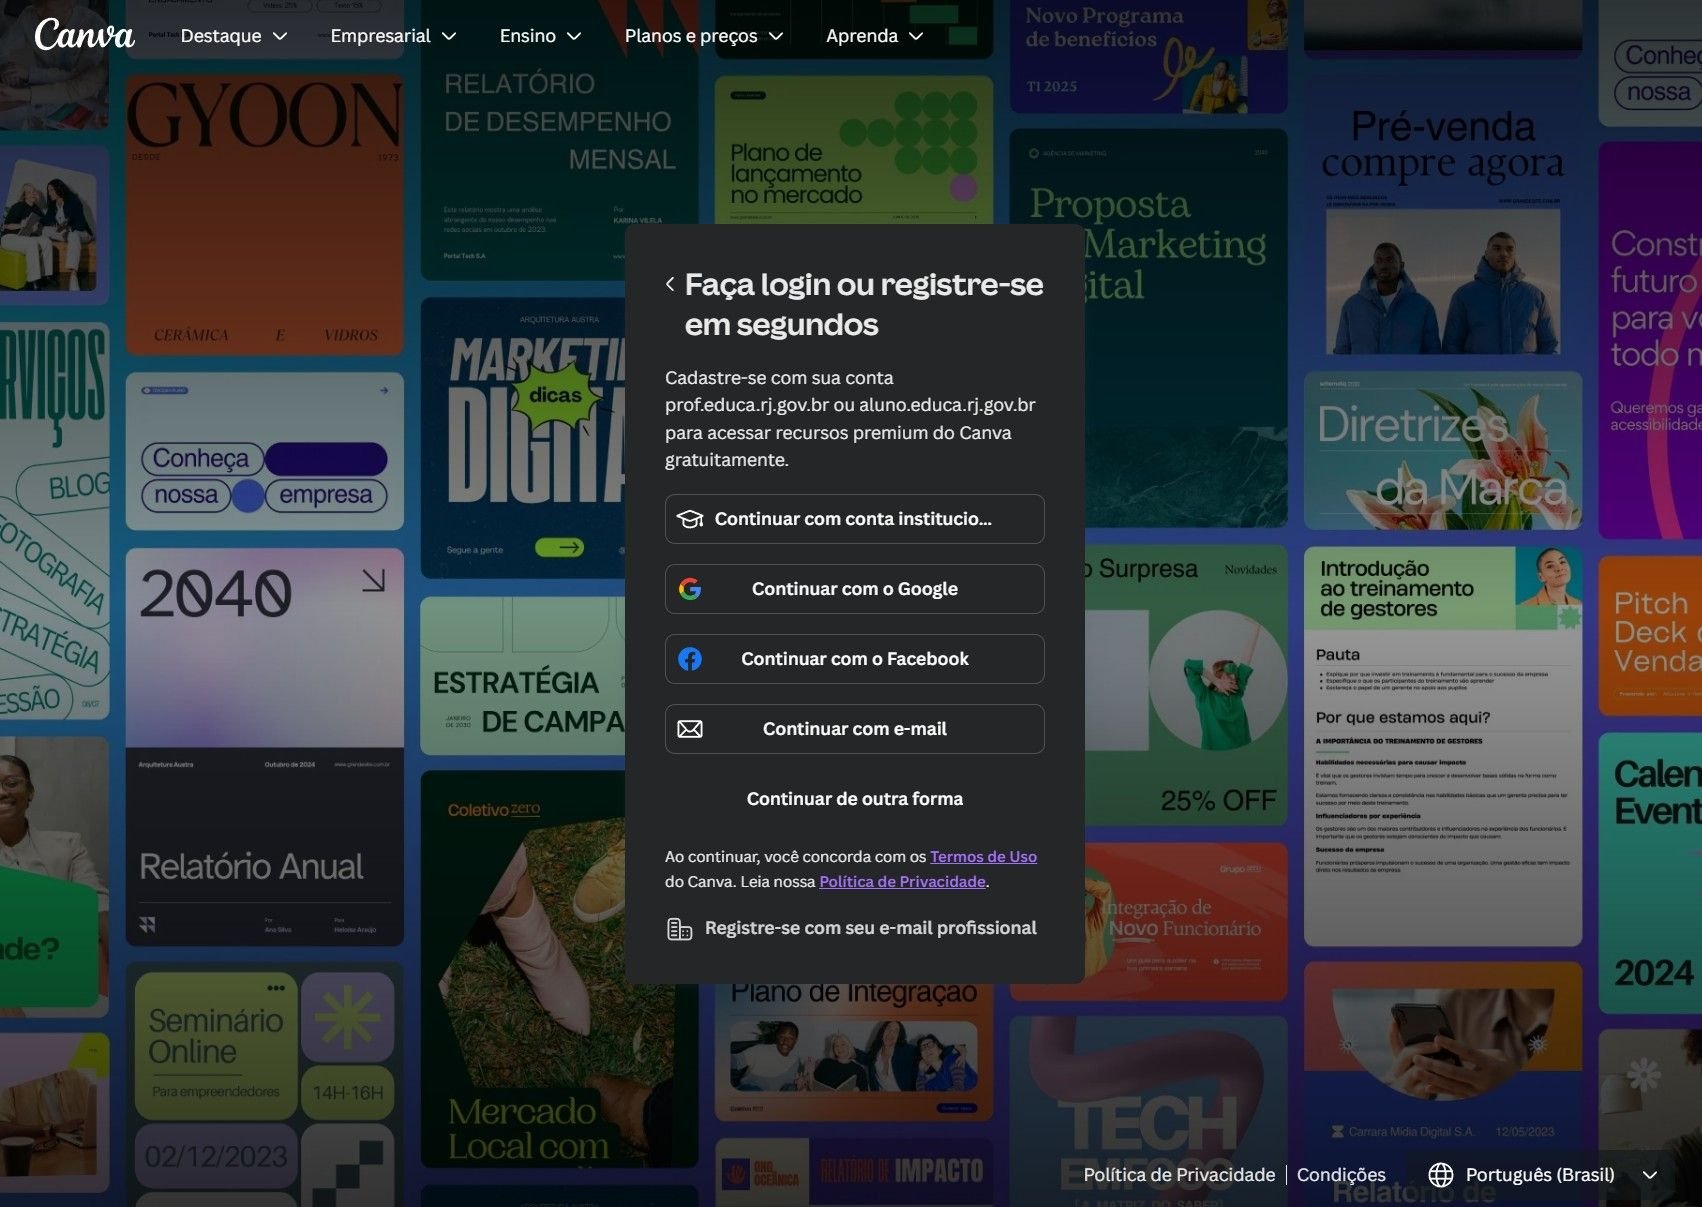1702x1207 pixels.
Task: Click the language selector down arrow
Action: click(x=1650, y=1175)
